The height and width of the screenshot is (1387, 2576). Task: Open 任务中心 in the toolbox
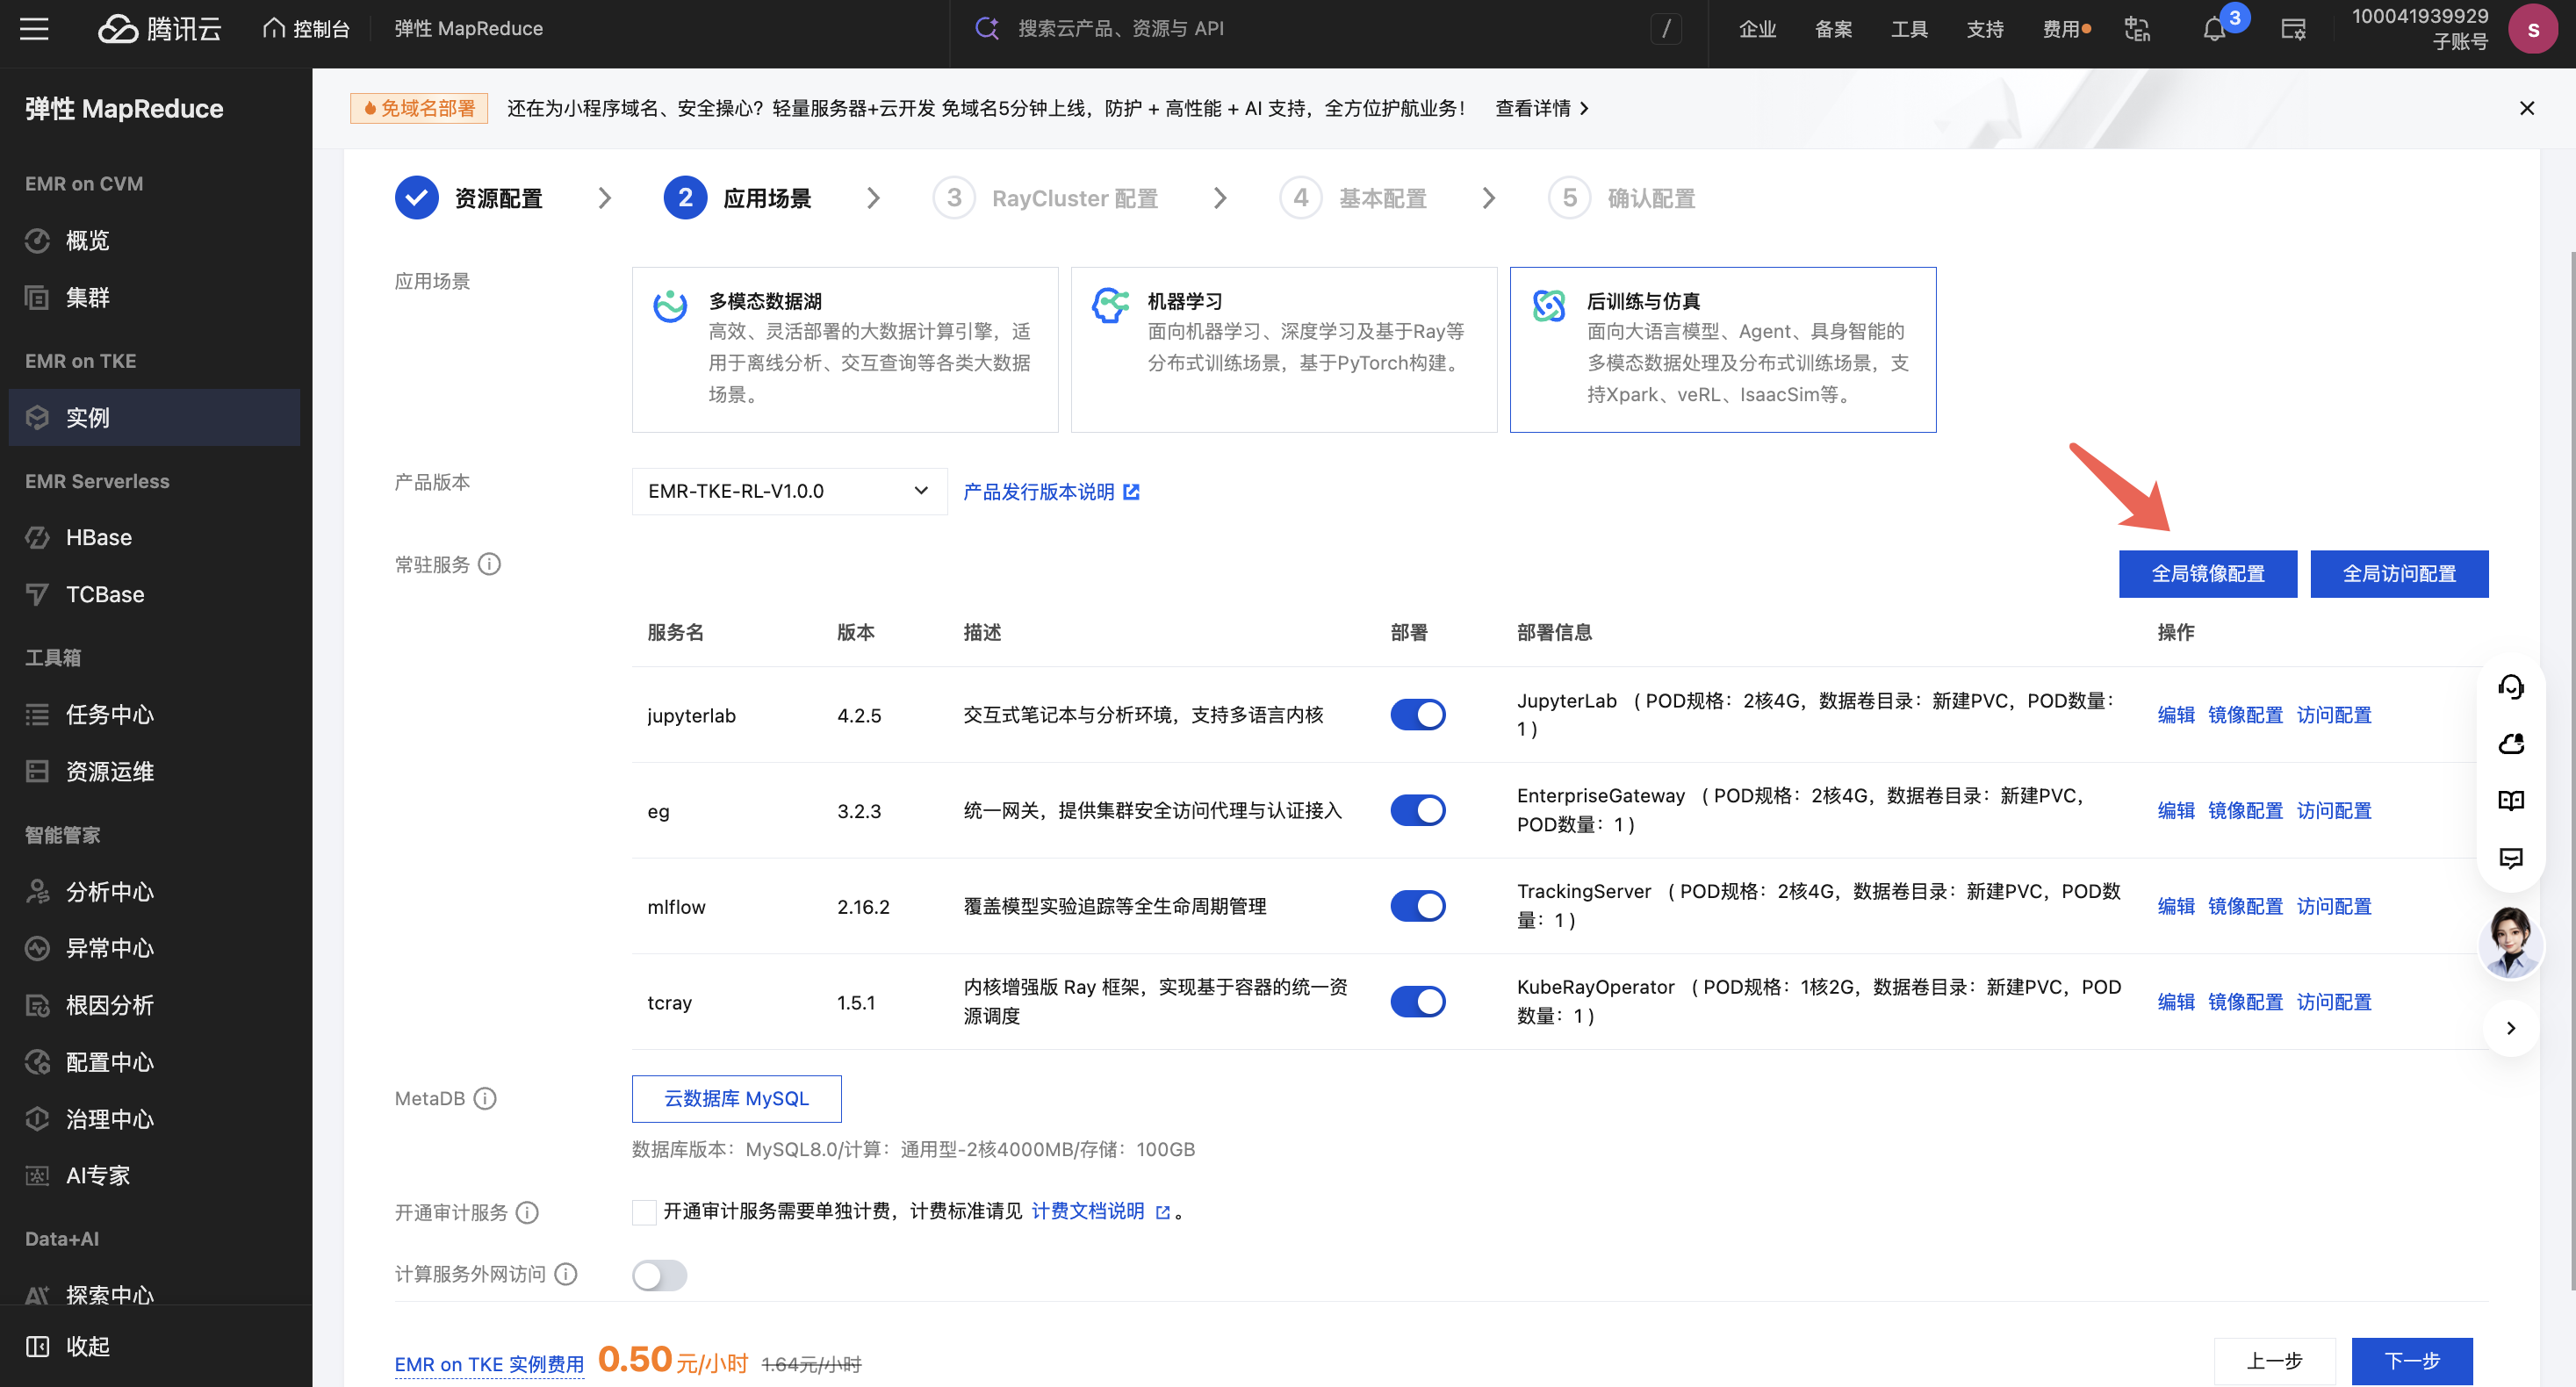tap(154, 714)
